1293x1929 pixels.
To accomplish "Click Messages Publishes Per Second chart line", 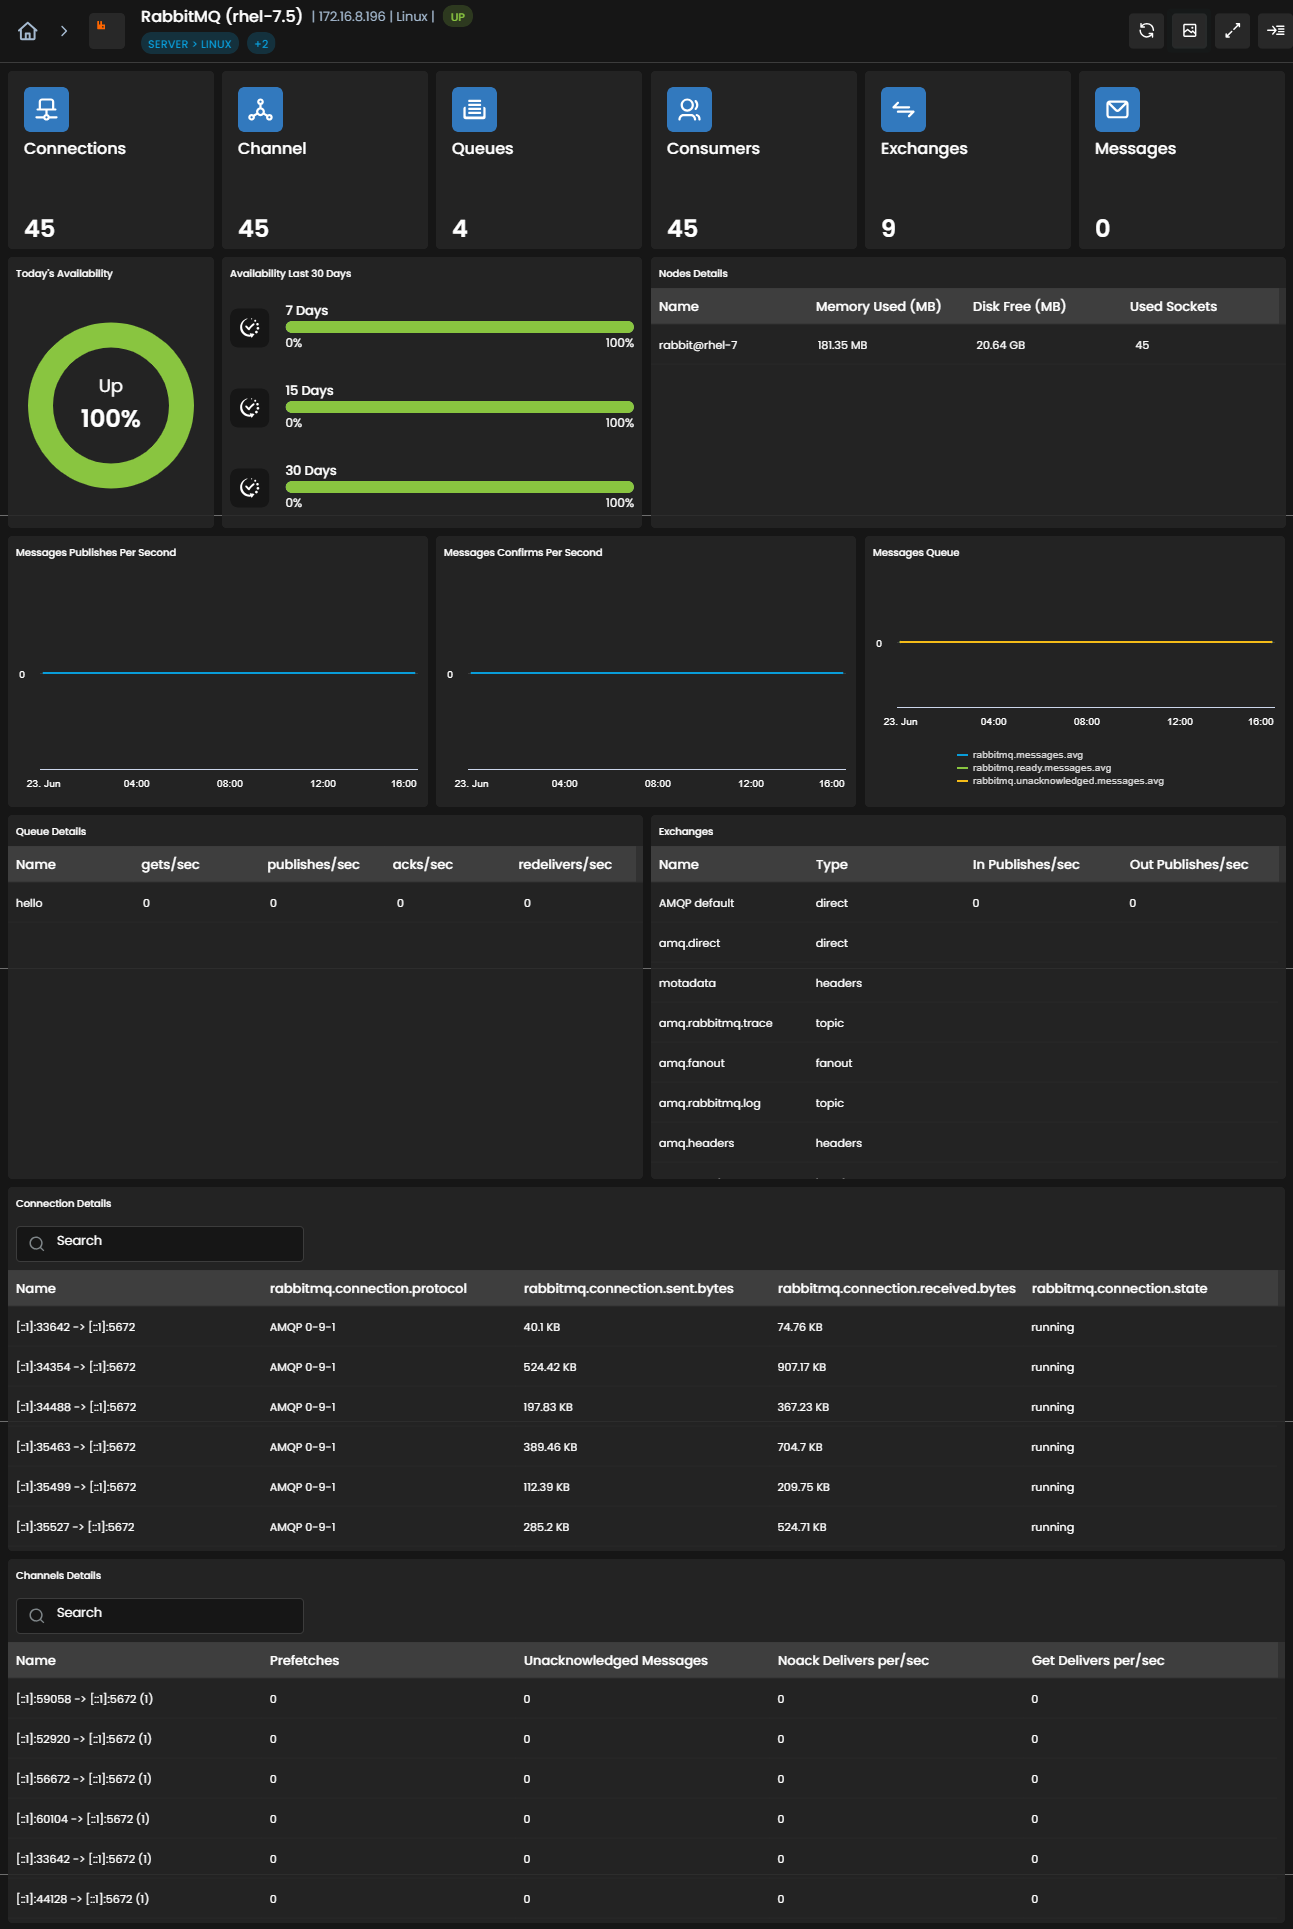I will [x=229, y=673].
